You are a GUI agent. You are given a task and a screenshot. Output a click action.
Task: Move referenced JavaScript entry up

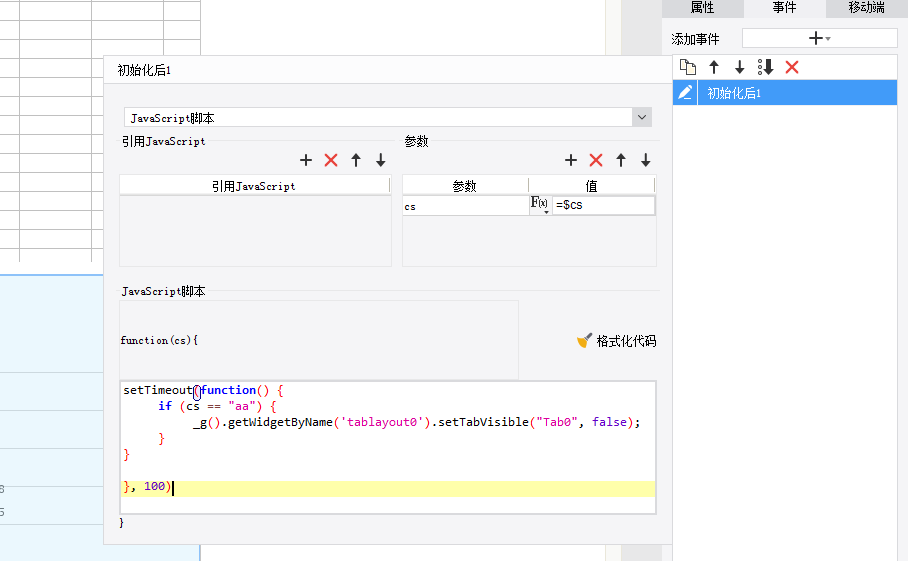pos(356,160)
